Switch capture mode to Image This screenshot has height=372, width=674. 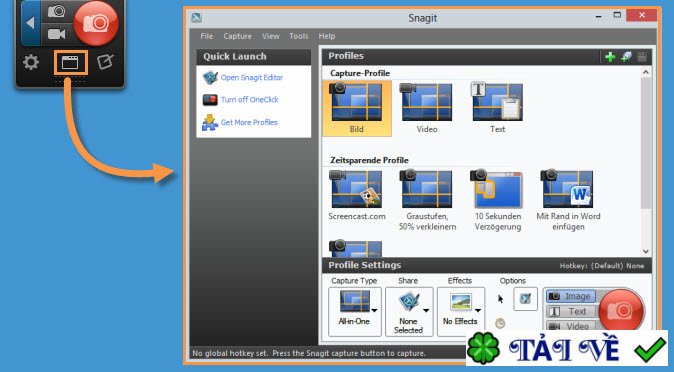(571, 296)
